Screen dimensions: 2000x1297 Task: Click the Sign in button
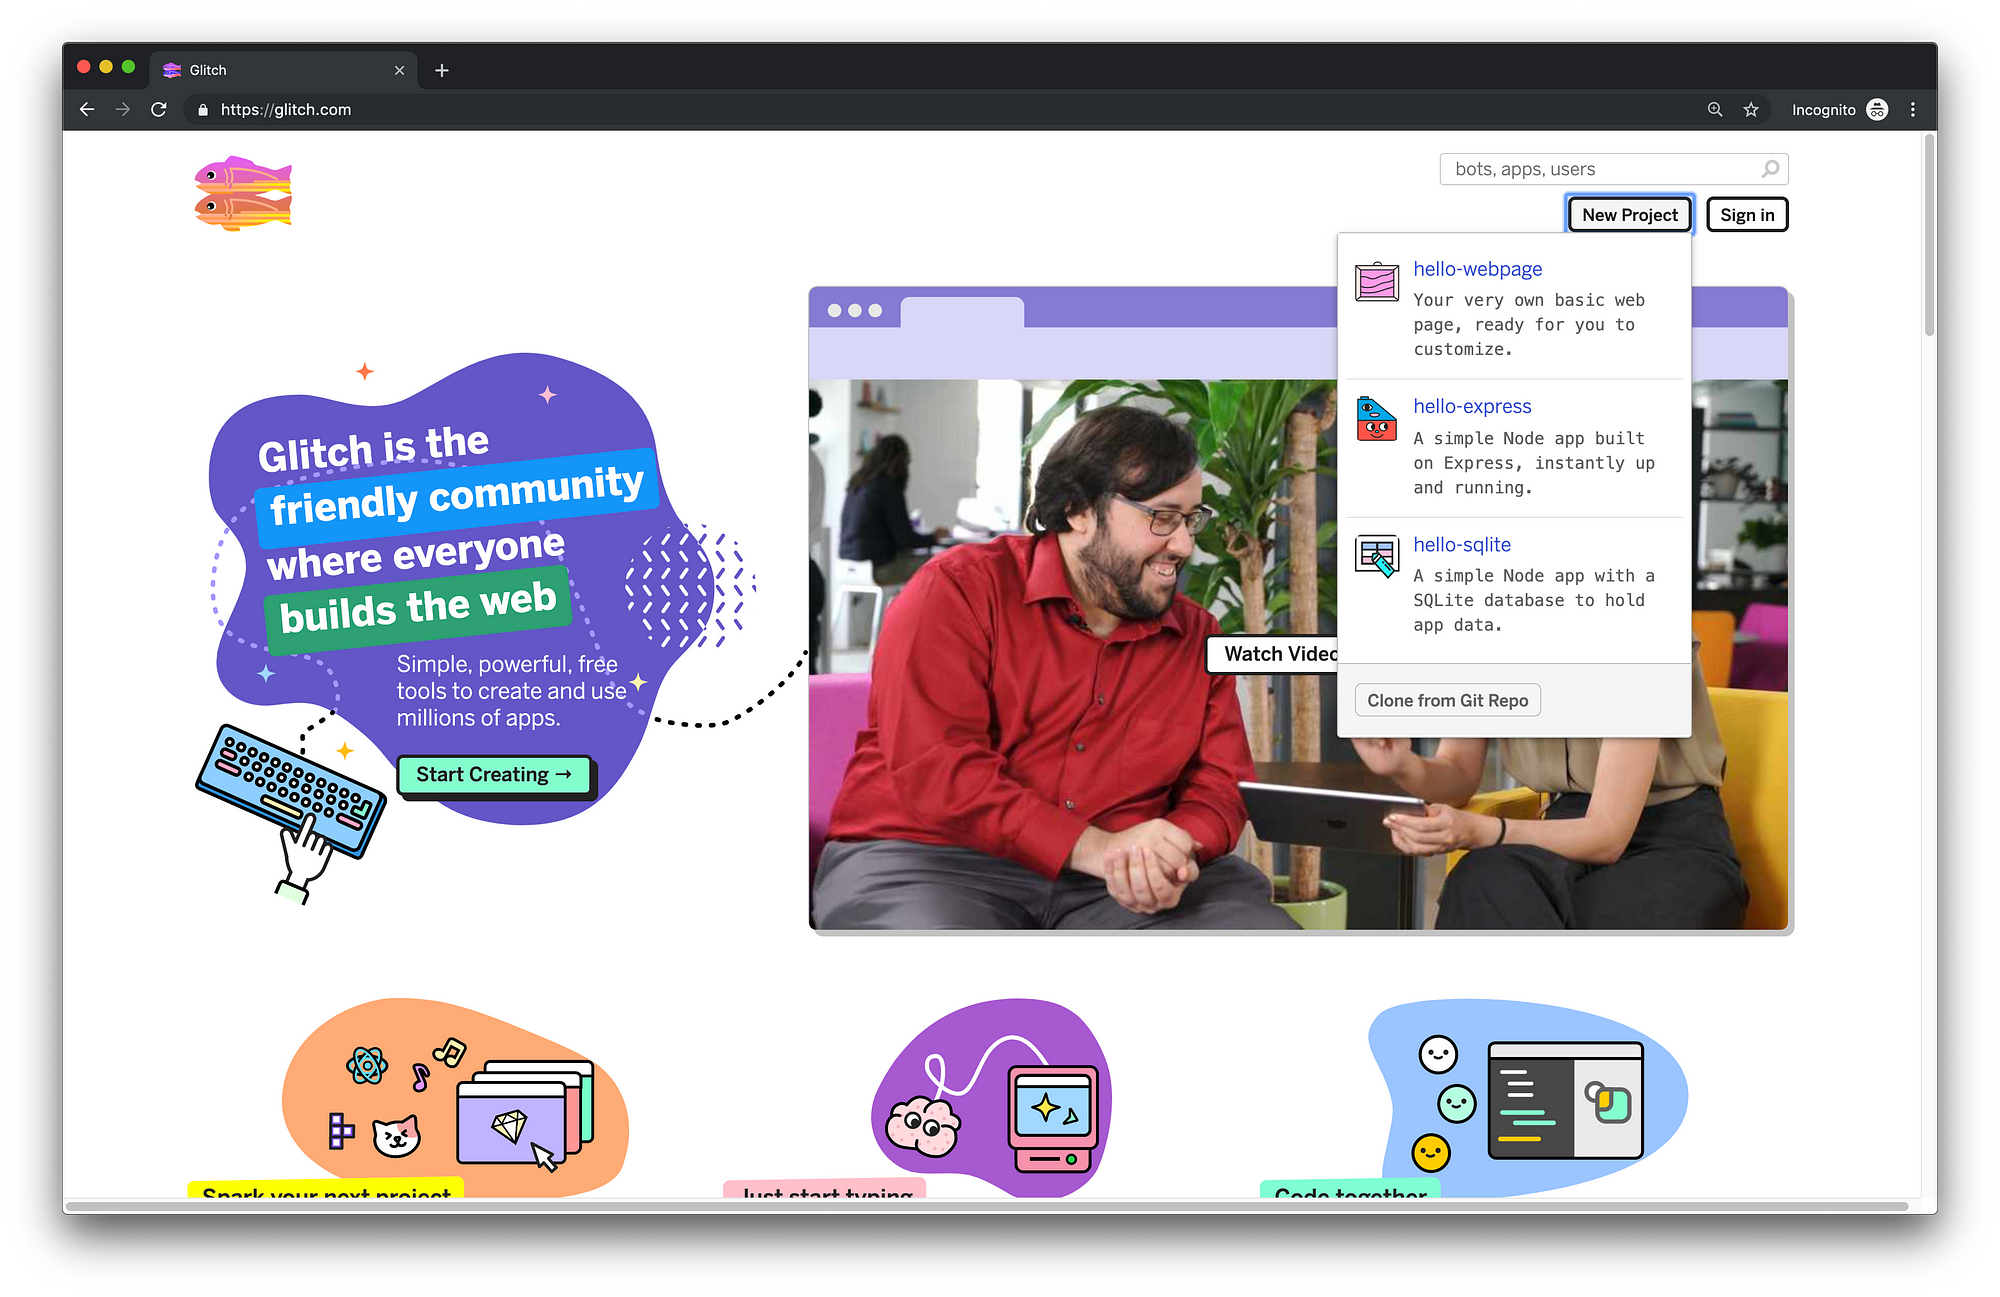1747,215
